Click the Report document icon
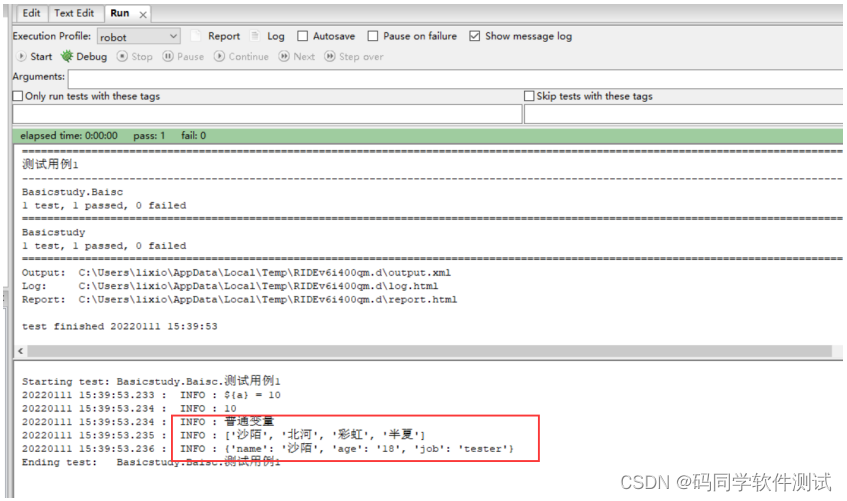Viewport: 847px width, 501px height. [x=196, y=36]
